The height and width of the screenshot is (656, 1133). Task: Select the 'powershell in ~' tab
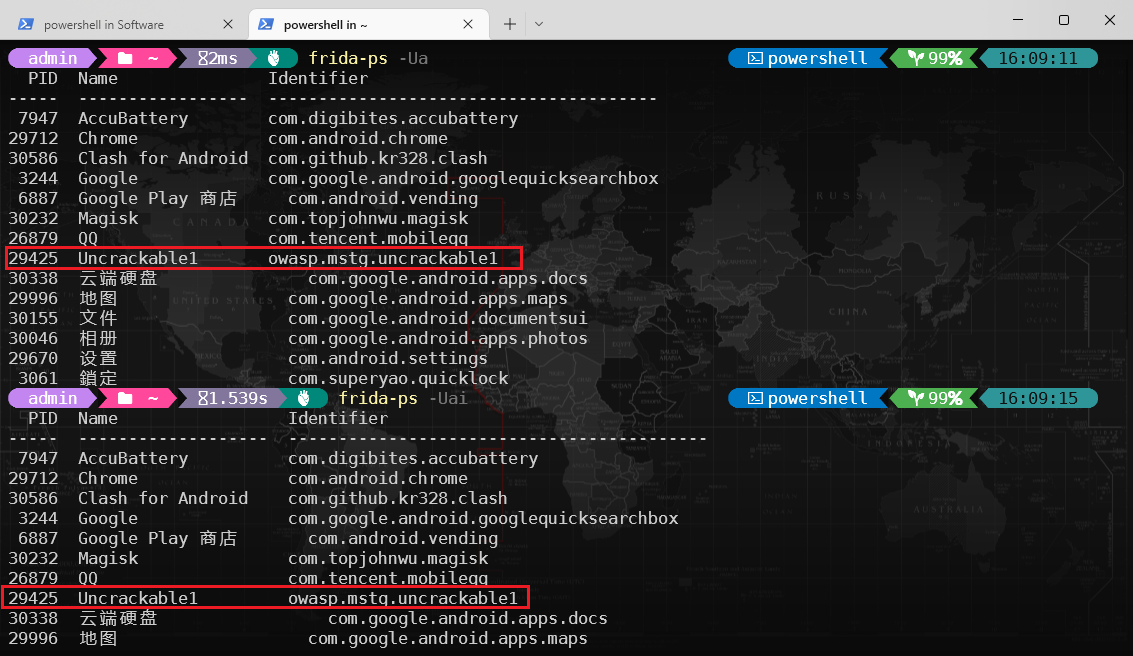[369, 24]
